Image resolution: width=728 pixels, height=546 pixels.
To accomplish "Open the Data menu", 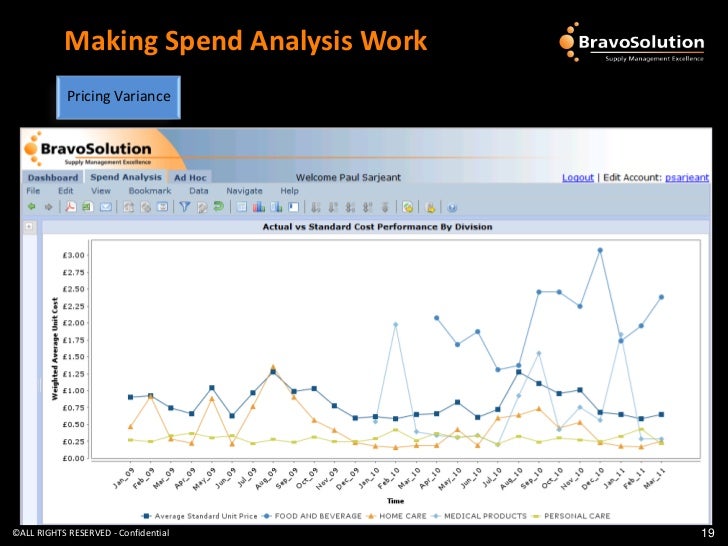I will tap(199, 191).
